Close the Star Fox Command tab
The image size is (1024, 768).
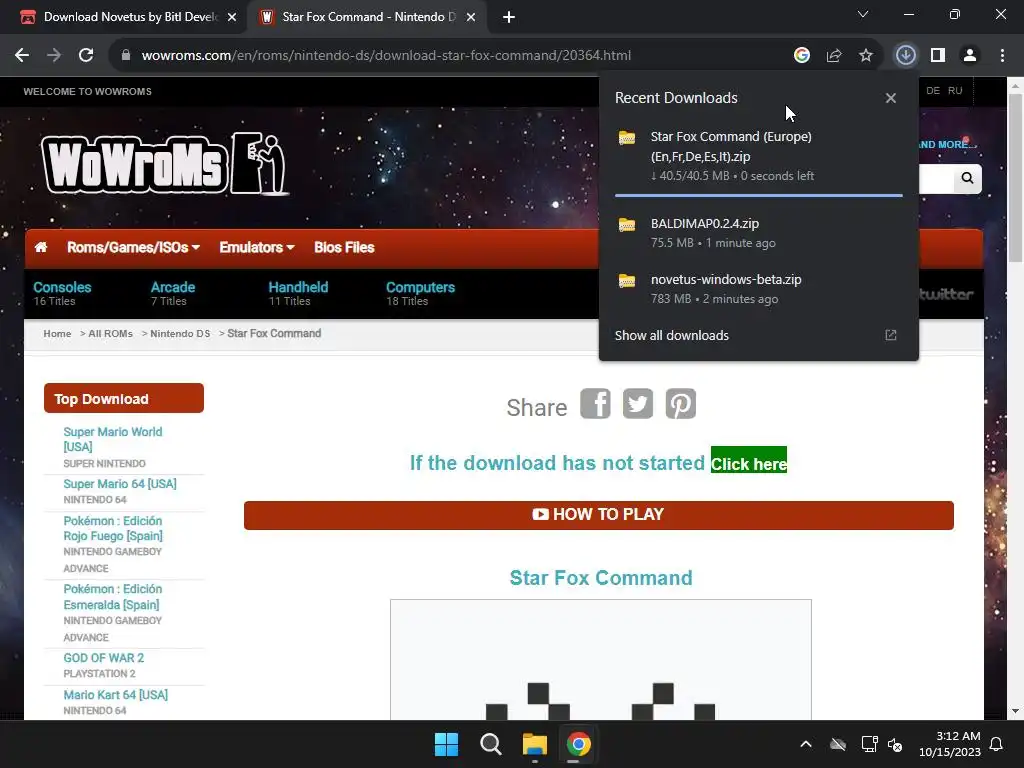(x=471, y=18)
